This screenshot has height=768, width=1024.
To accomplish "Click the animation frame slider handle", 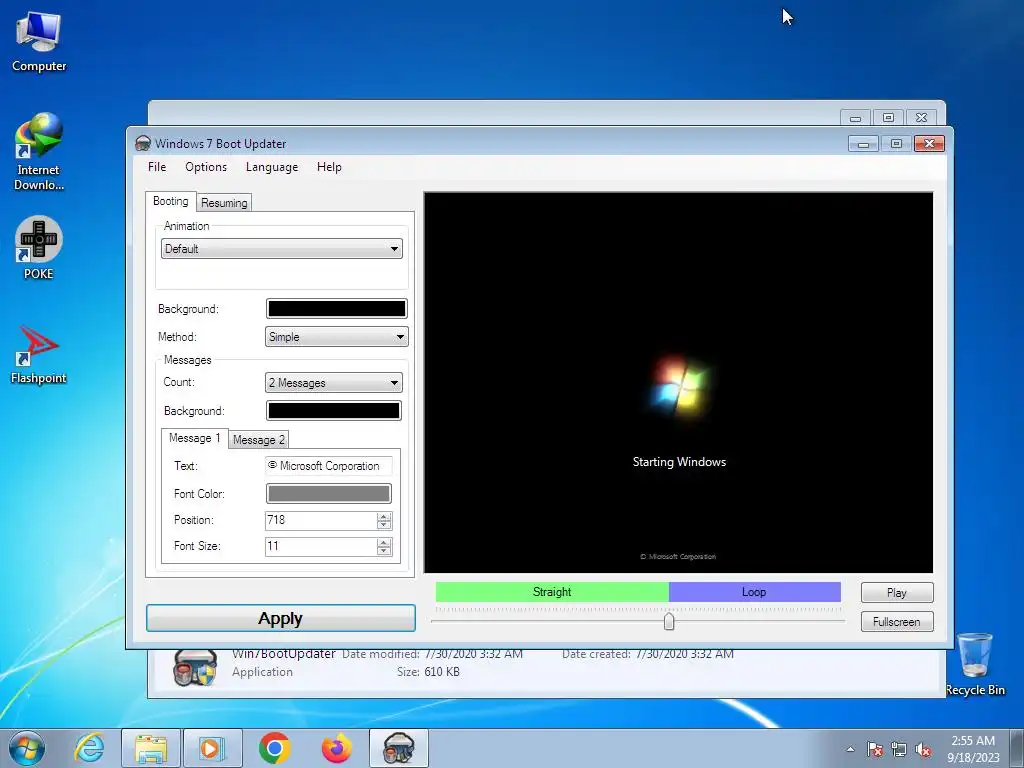I will pos(669,621).
